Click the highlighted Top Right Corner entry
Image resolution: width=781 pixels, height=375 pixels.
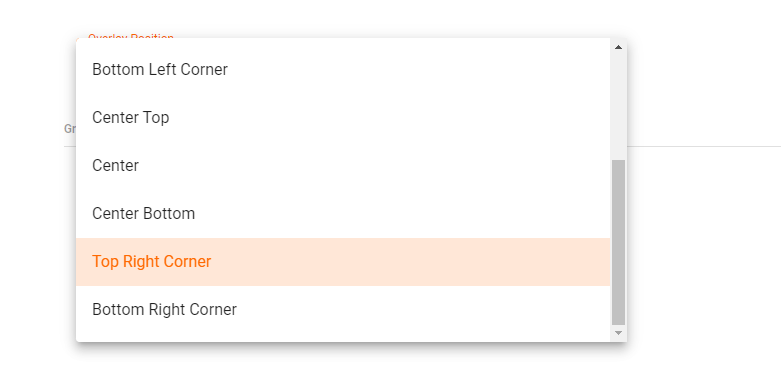tap(343, 262)
